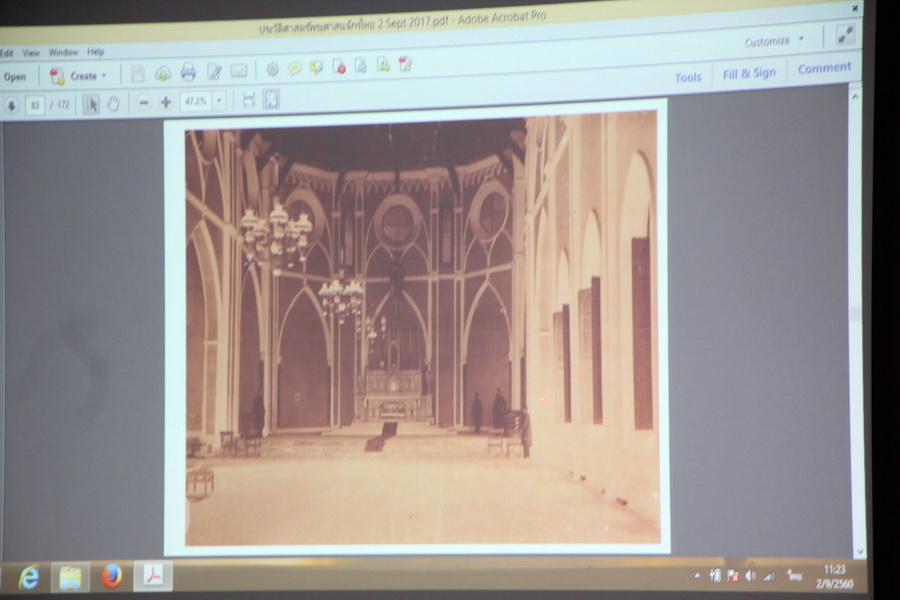Click the cloud upload icon
Image resolution: width=900 pixels, height=600 pixels.
click(x=163, y=73)
